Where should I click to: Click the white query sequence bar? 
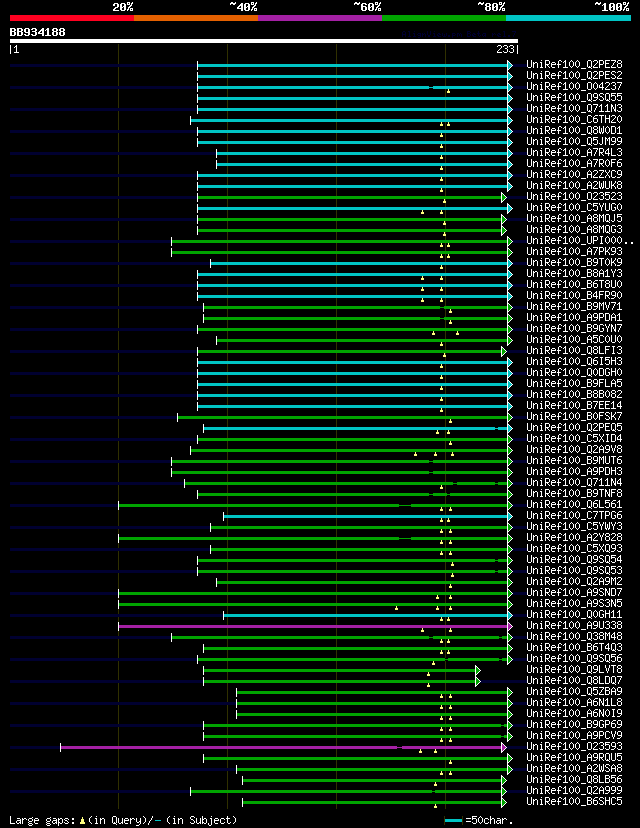pyautogui.click(x=263, y=41)
